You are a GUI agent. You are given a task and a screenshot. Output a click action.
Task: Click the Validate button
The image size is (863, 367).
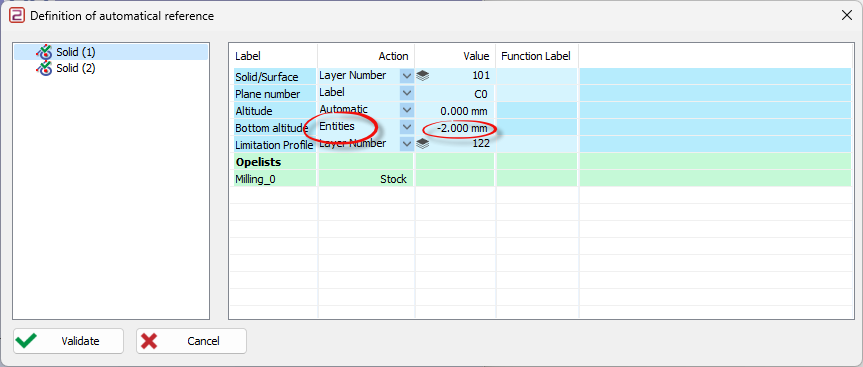click(x=68, y=341)
